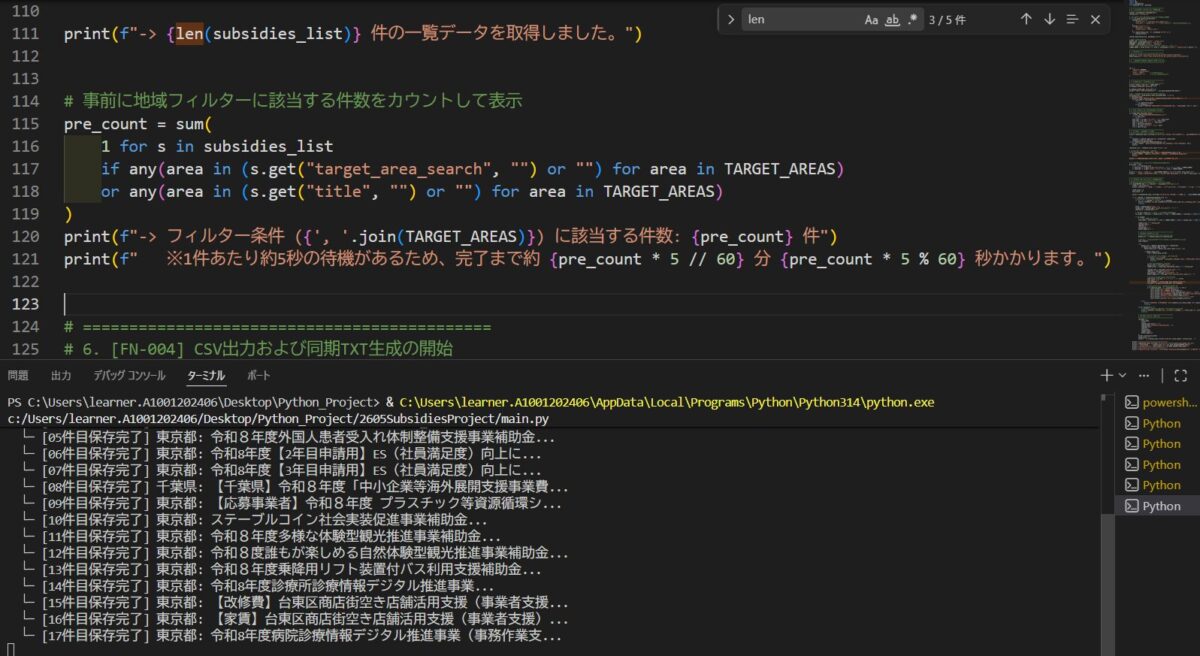The height and width of the screenshot is (656, 1200).
Task: Switch to the デバッグ コンソール tab
Action: 129,375
